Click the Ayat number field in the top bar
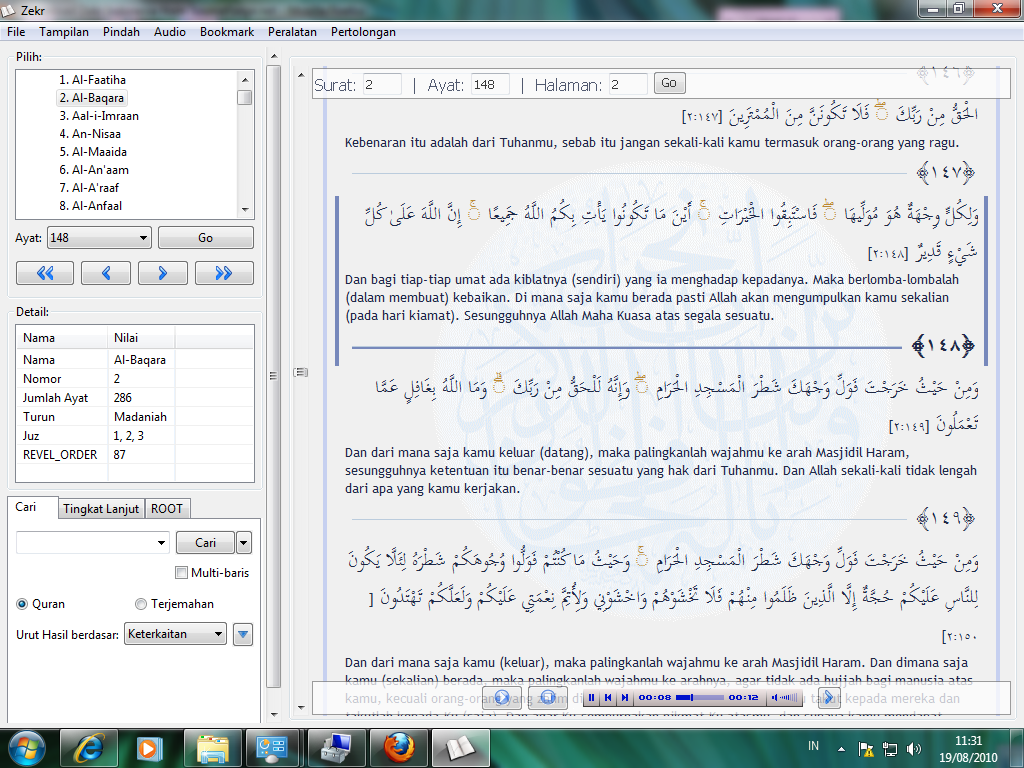Image resolution: width=1024 pixels, height=768 pixels. click(x=490, y=84)
